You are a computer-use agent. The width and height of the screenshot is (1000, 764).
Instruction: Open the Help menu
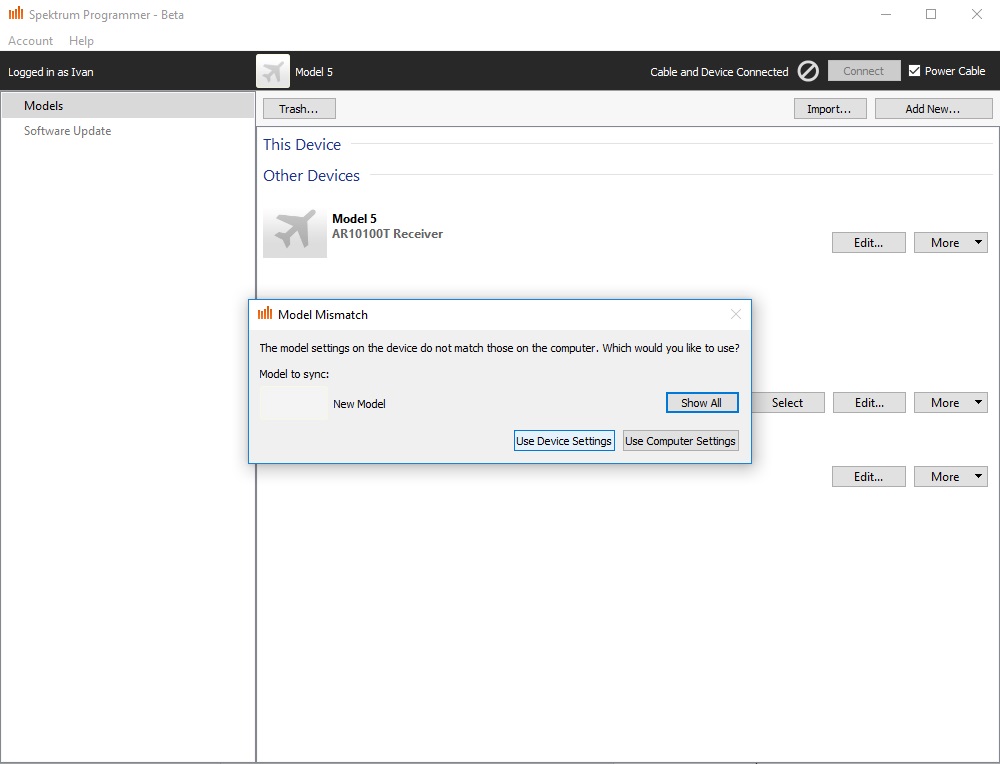(x=81, y=41)
